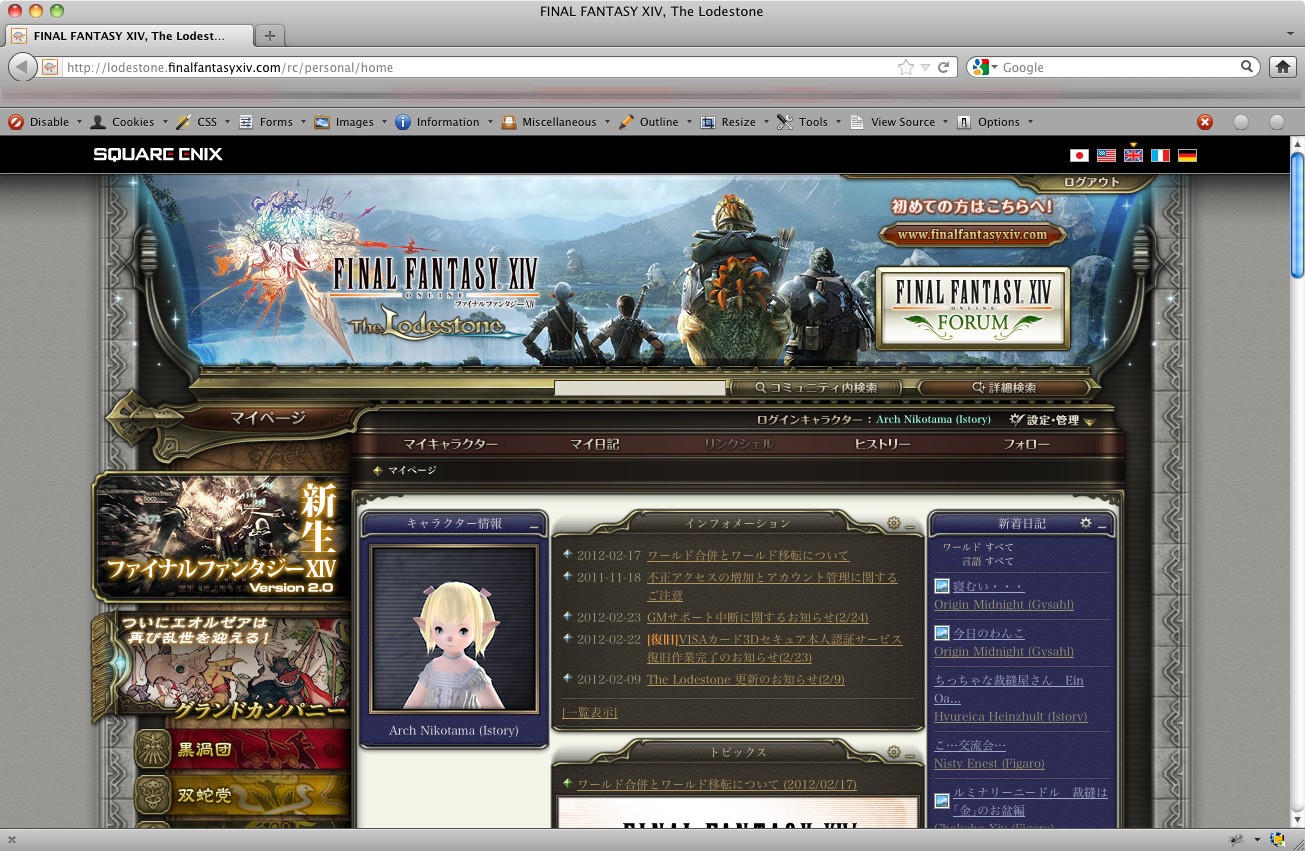Image resolution: width=1305 pixels, height=851 pixels.
Task: Open the www.finalfantasyxiv.com banner link
Action: [x=972, y=236]
